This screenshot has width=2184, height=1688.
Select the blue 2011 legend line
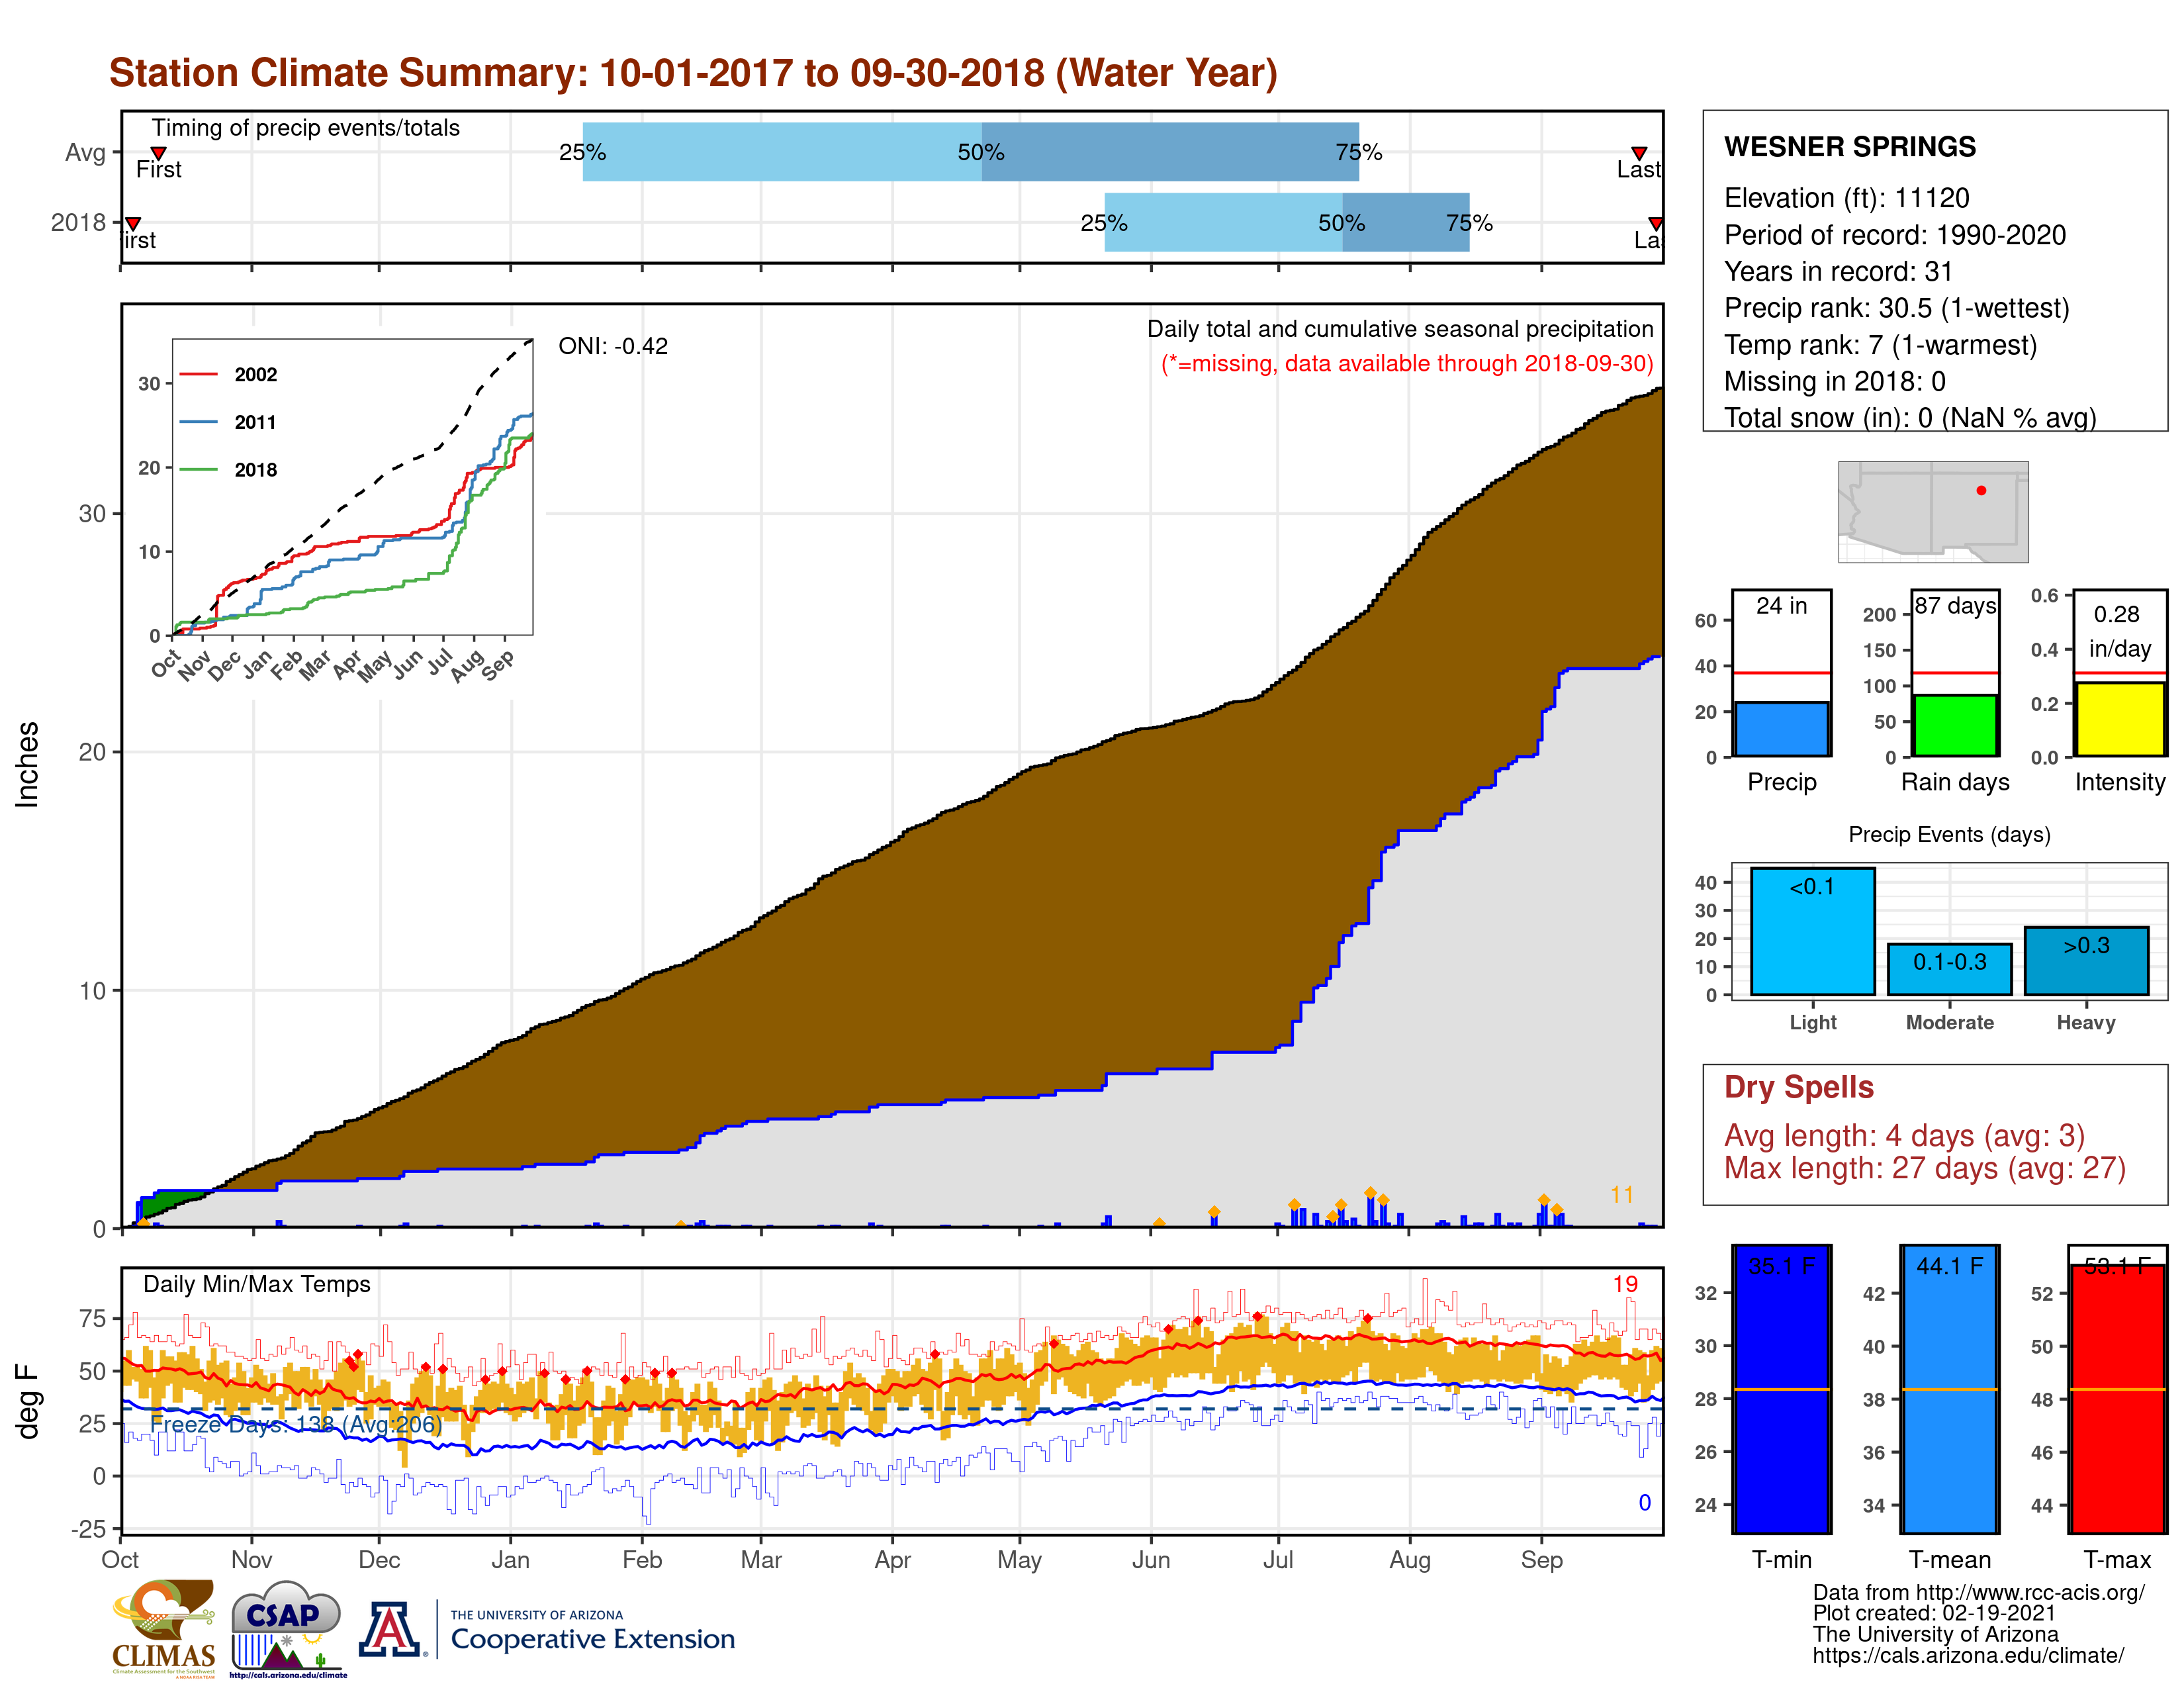[x=198, y=422]
